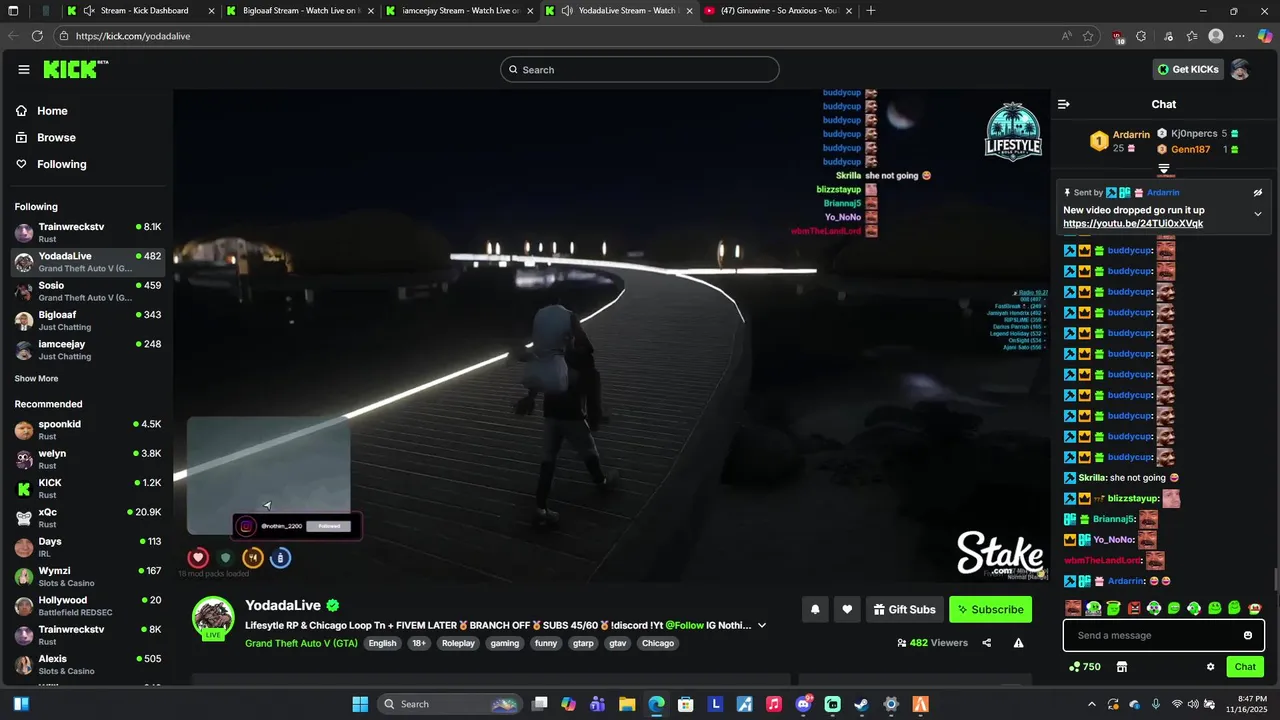Toggle following with the heart button

[x=847, y=609]
